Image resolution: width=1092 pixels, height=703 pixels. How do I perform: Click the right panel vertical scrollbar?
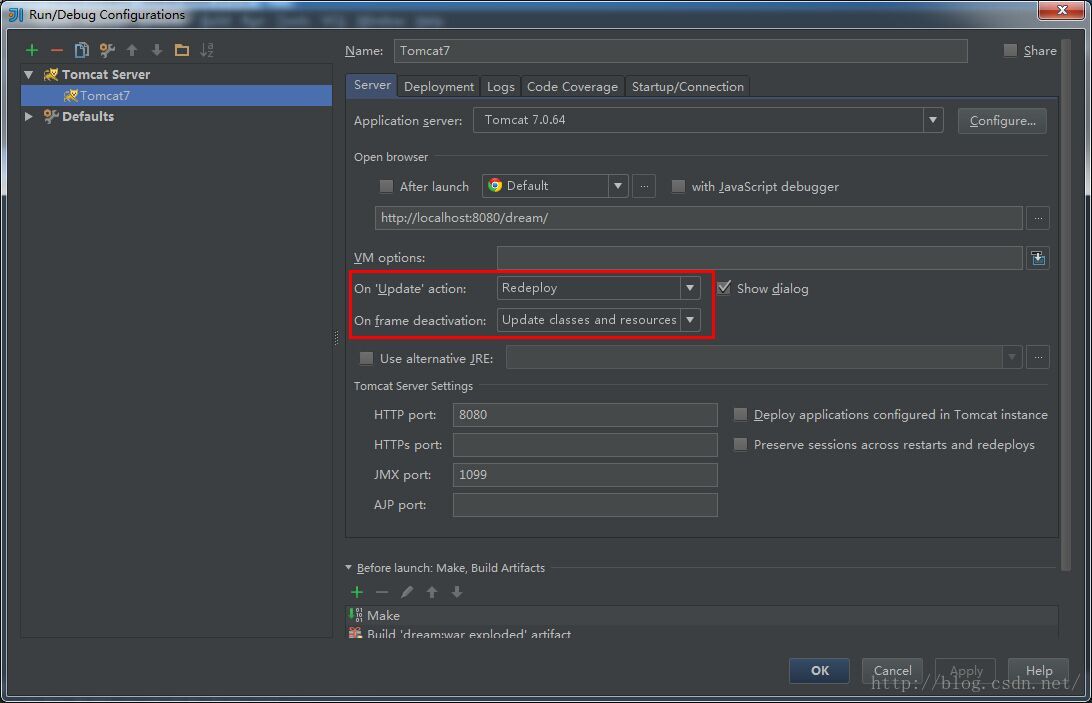1066,304
